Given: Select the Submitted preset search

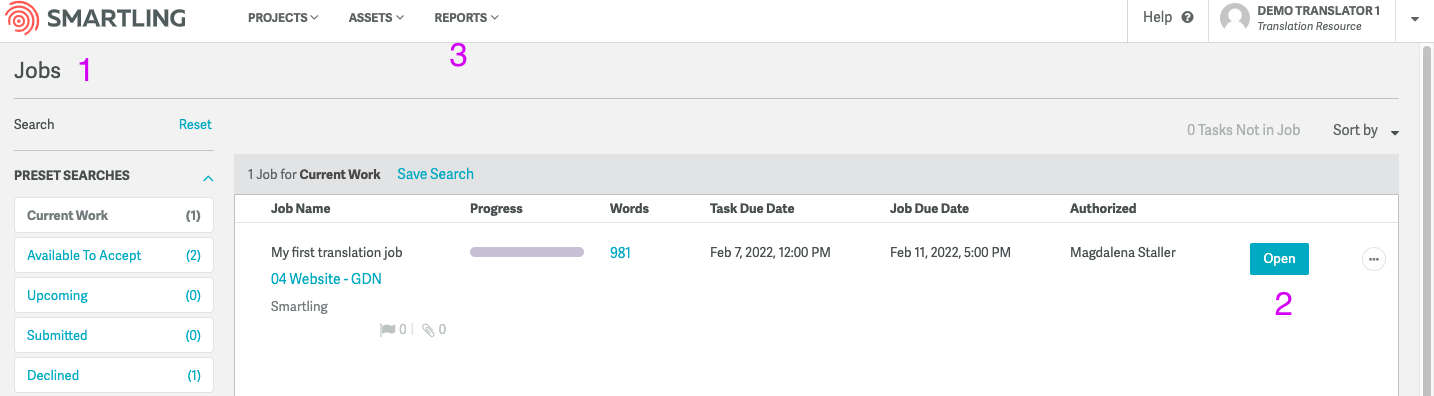Looking at the screenshot, I should (x=114, y=335).
